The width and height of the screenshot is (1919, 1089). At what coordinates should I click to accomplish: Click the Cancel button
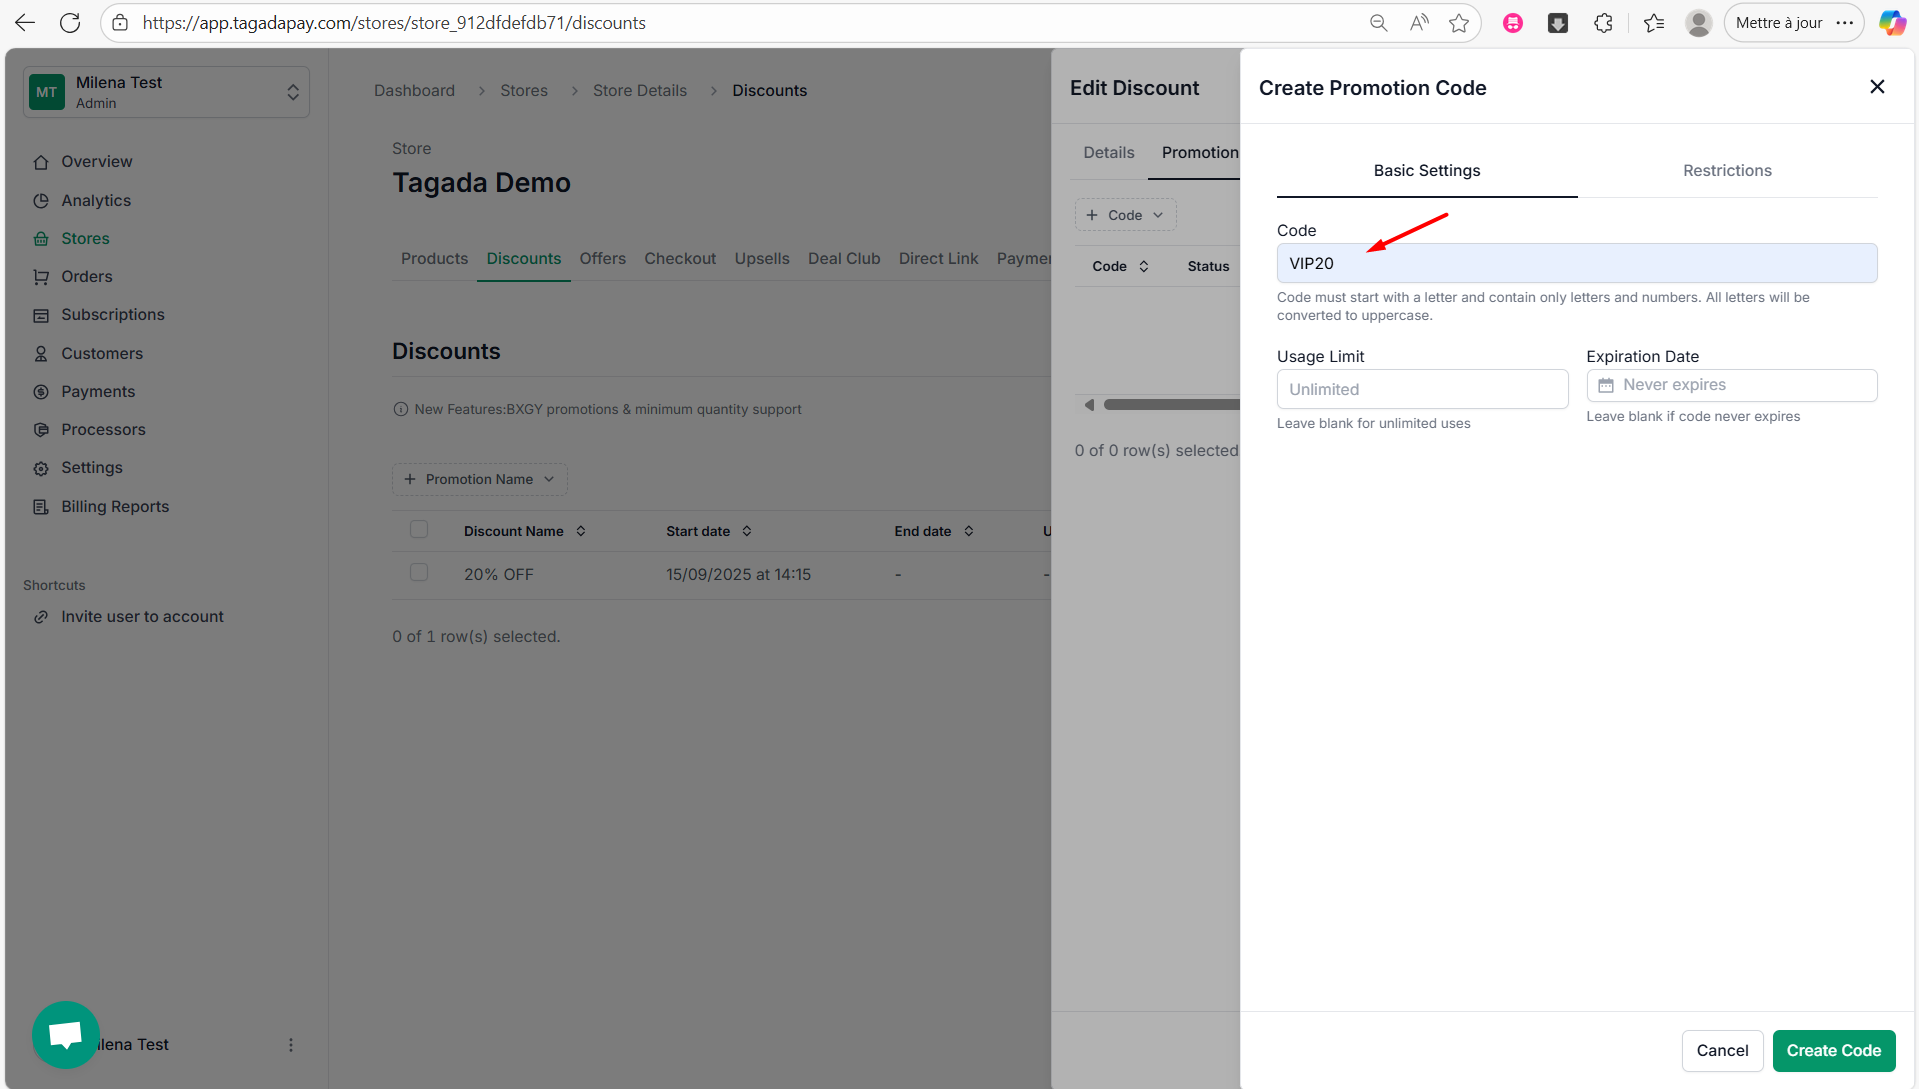coord(1722,1051)
